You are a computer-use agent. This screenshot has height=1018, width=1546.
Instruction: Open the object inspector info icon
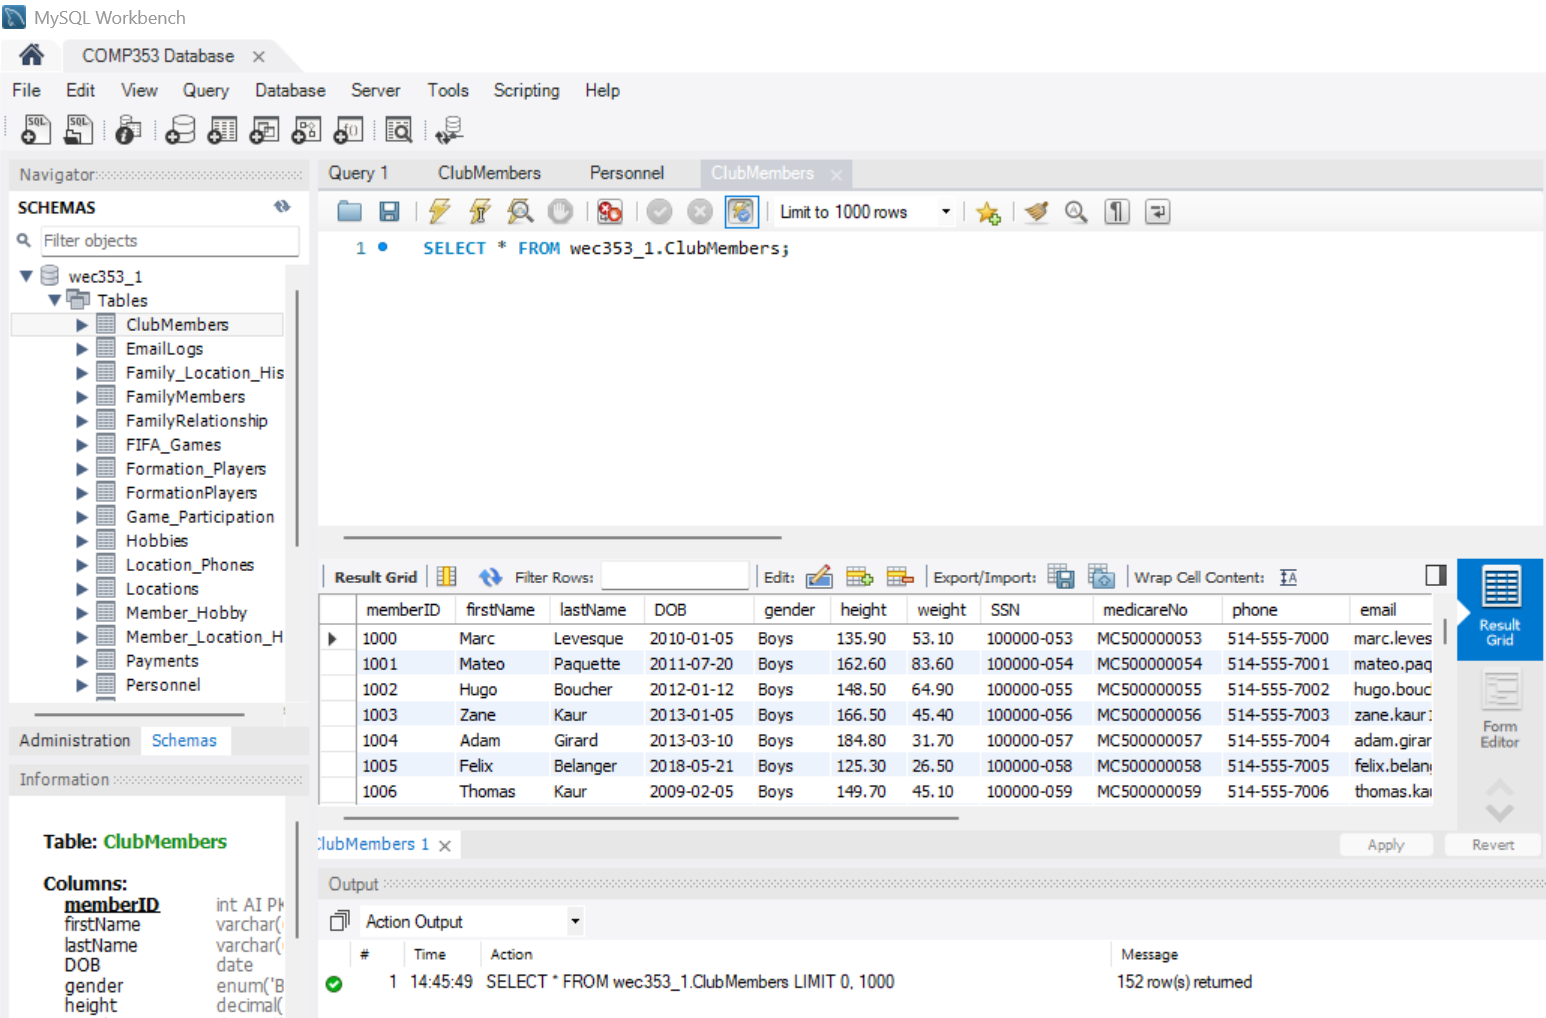pyautogui.click(x=128, y=130)
